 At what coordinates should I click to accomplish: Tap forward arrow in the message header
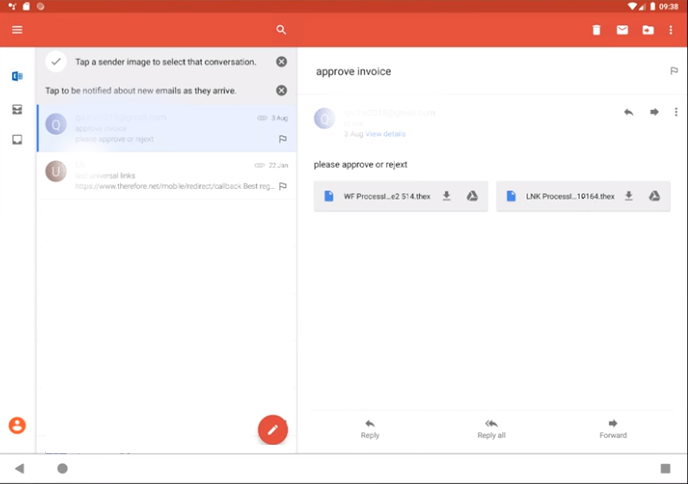point(654,112)
